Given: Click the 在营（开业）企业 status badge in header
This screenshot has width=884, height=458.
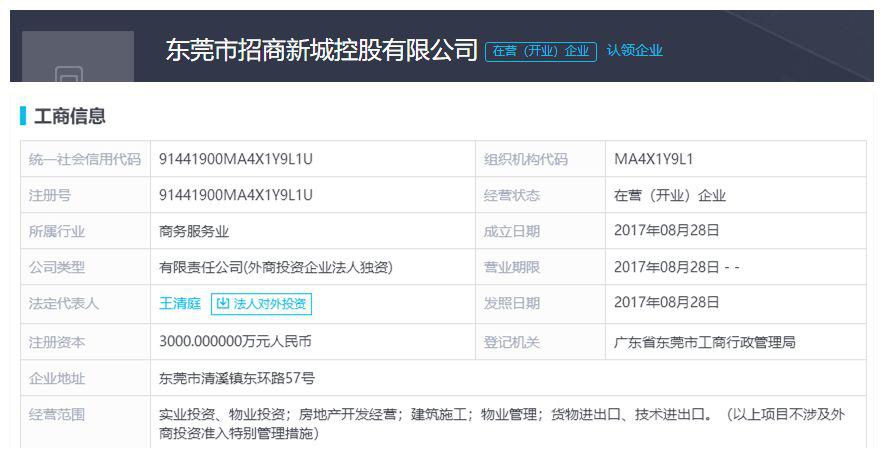Looking at the screenshot, I should (x=541, y=51).
